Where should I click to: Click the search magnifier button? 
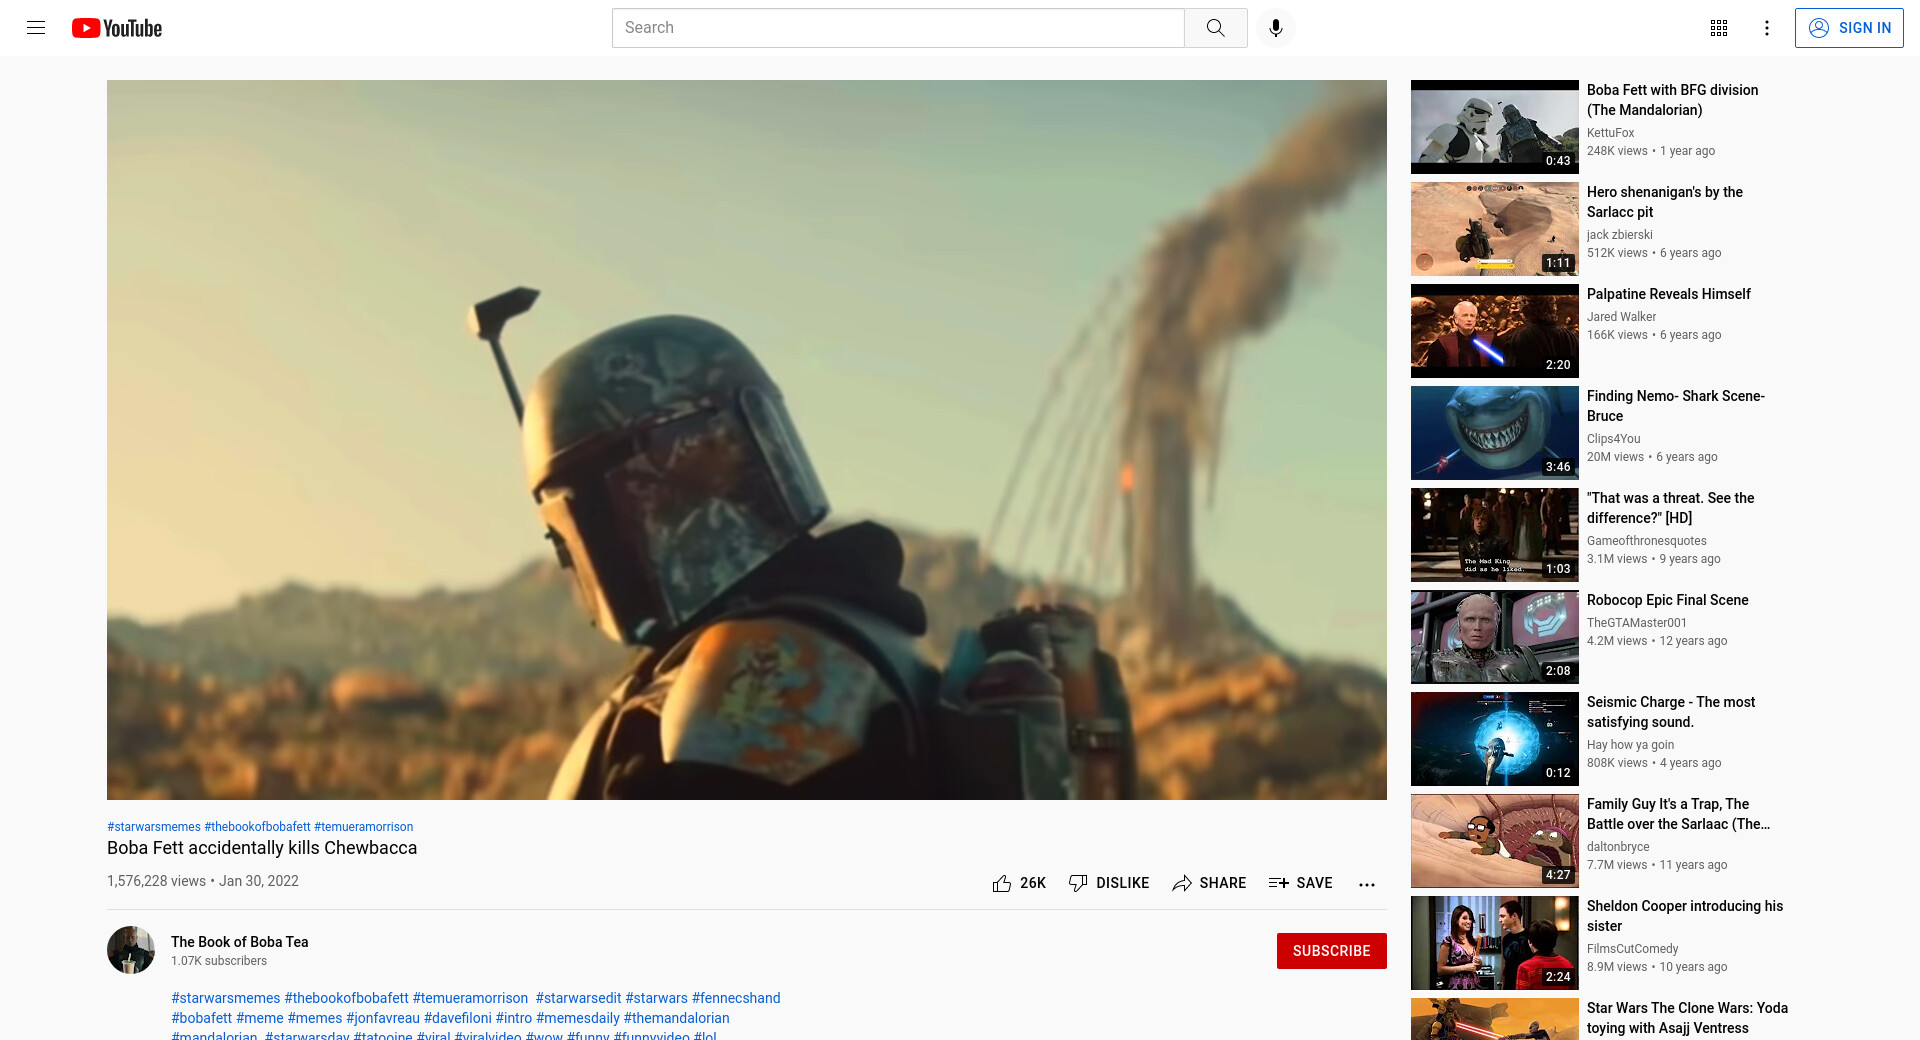[1215, 28]
